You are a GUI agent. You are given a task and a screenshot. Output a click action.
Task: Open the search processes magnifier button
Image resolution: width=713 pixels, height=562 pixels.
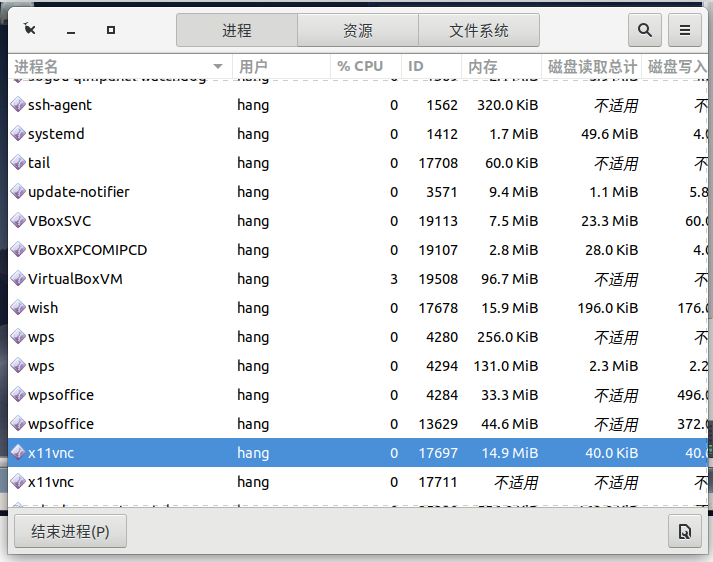(644, 30)
